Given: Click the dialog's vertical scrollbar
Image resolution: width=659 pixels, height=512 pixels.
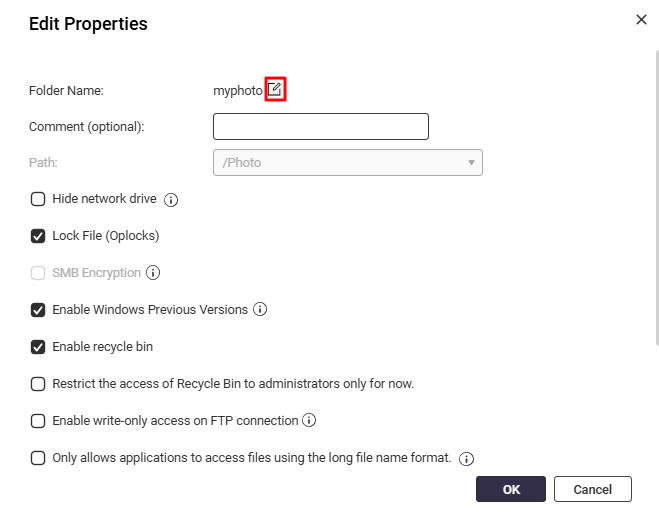Looking at the screenshot, I should click(x=656, y=200).
